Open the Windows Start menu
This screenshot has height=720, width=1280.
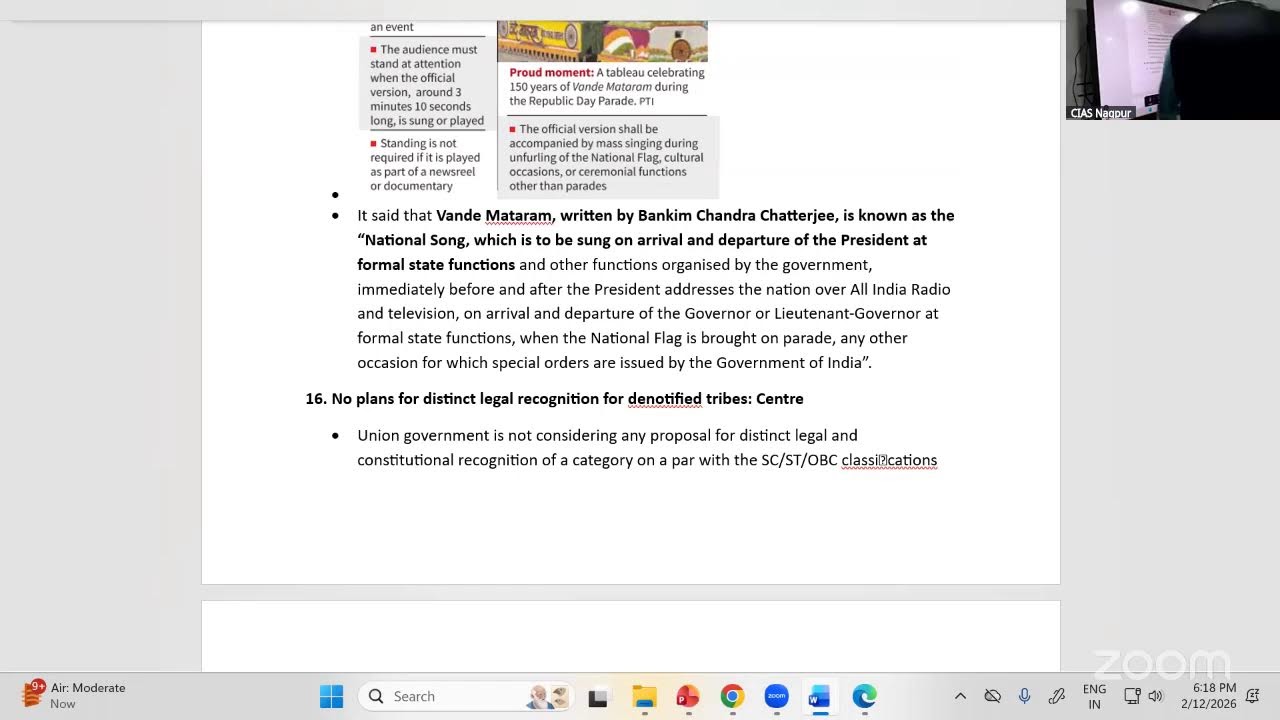point(331,696)
